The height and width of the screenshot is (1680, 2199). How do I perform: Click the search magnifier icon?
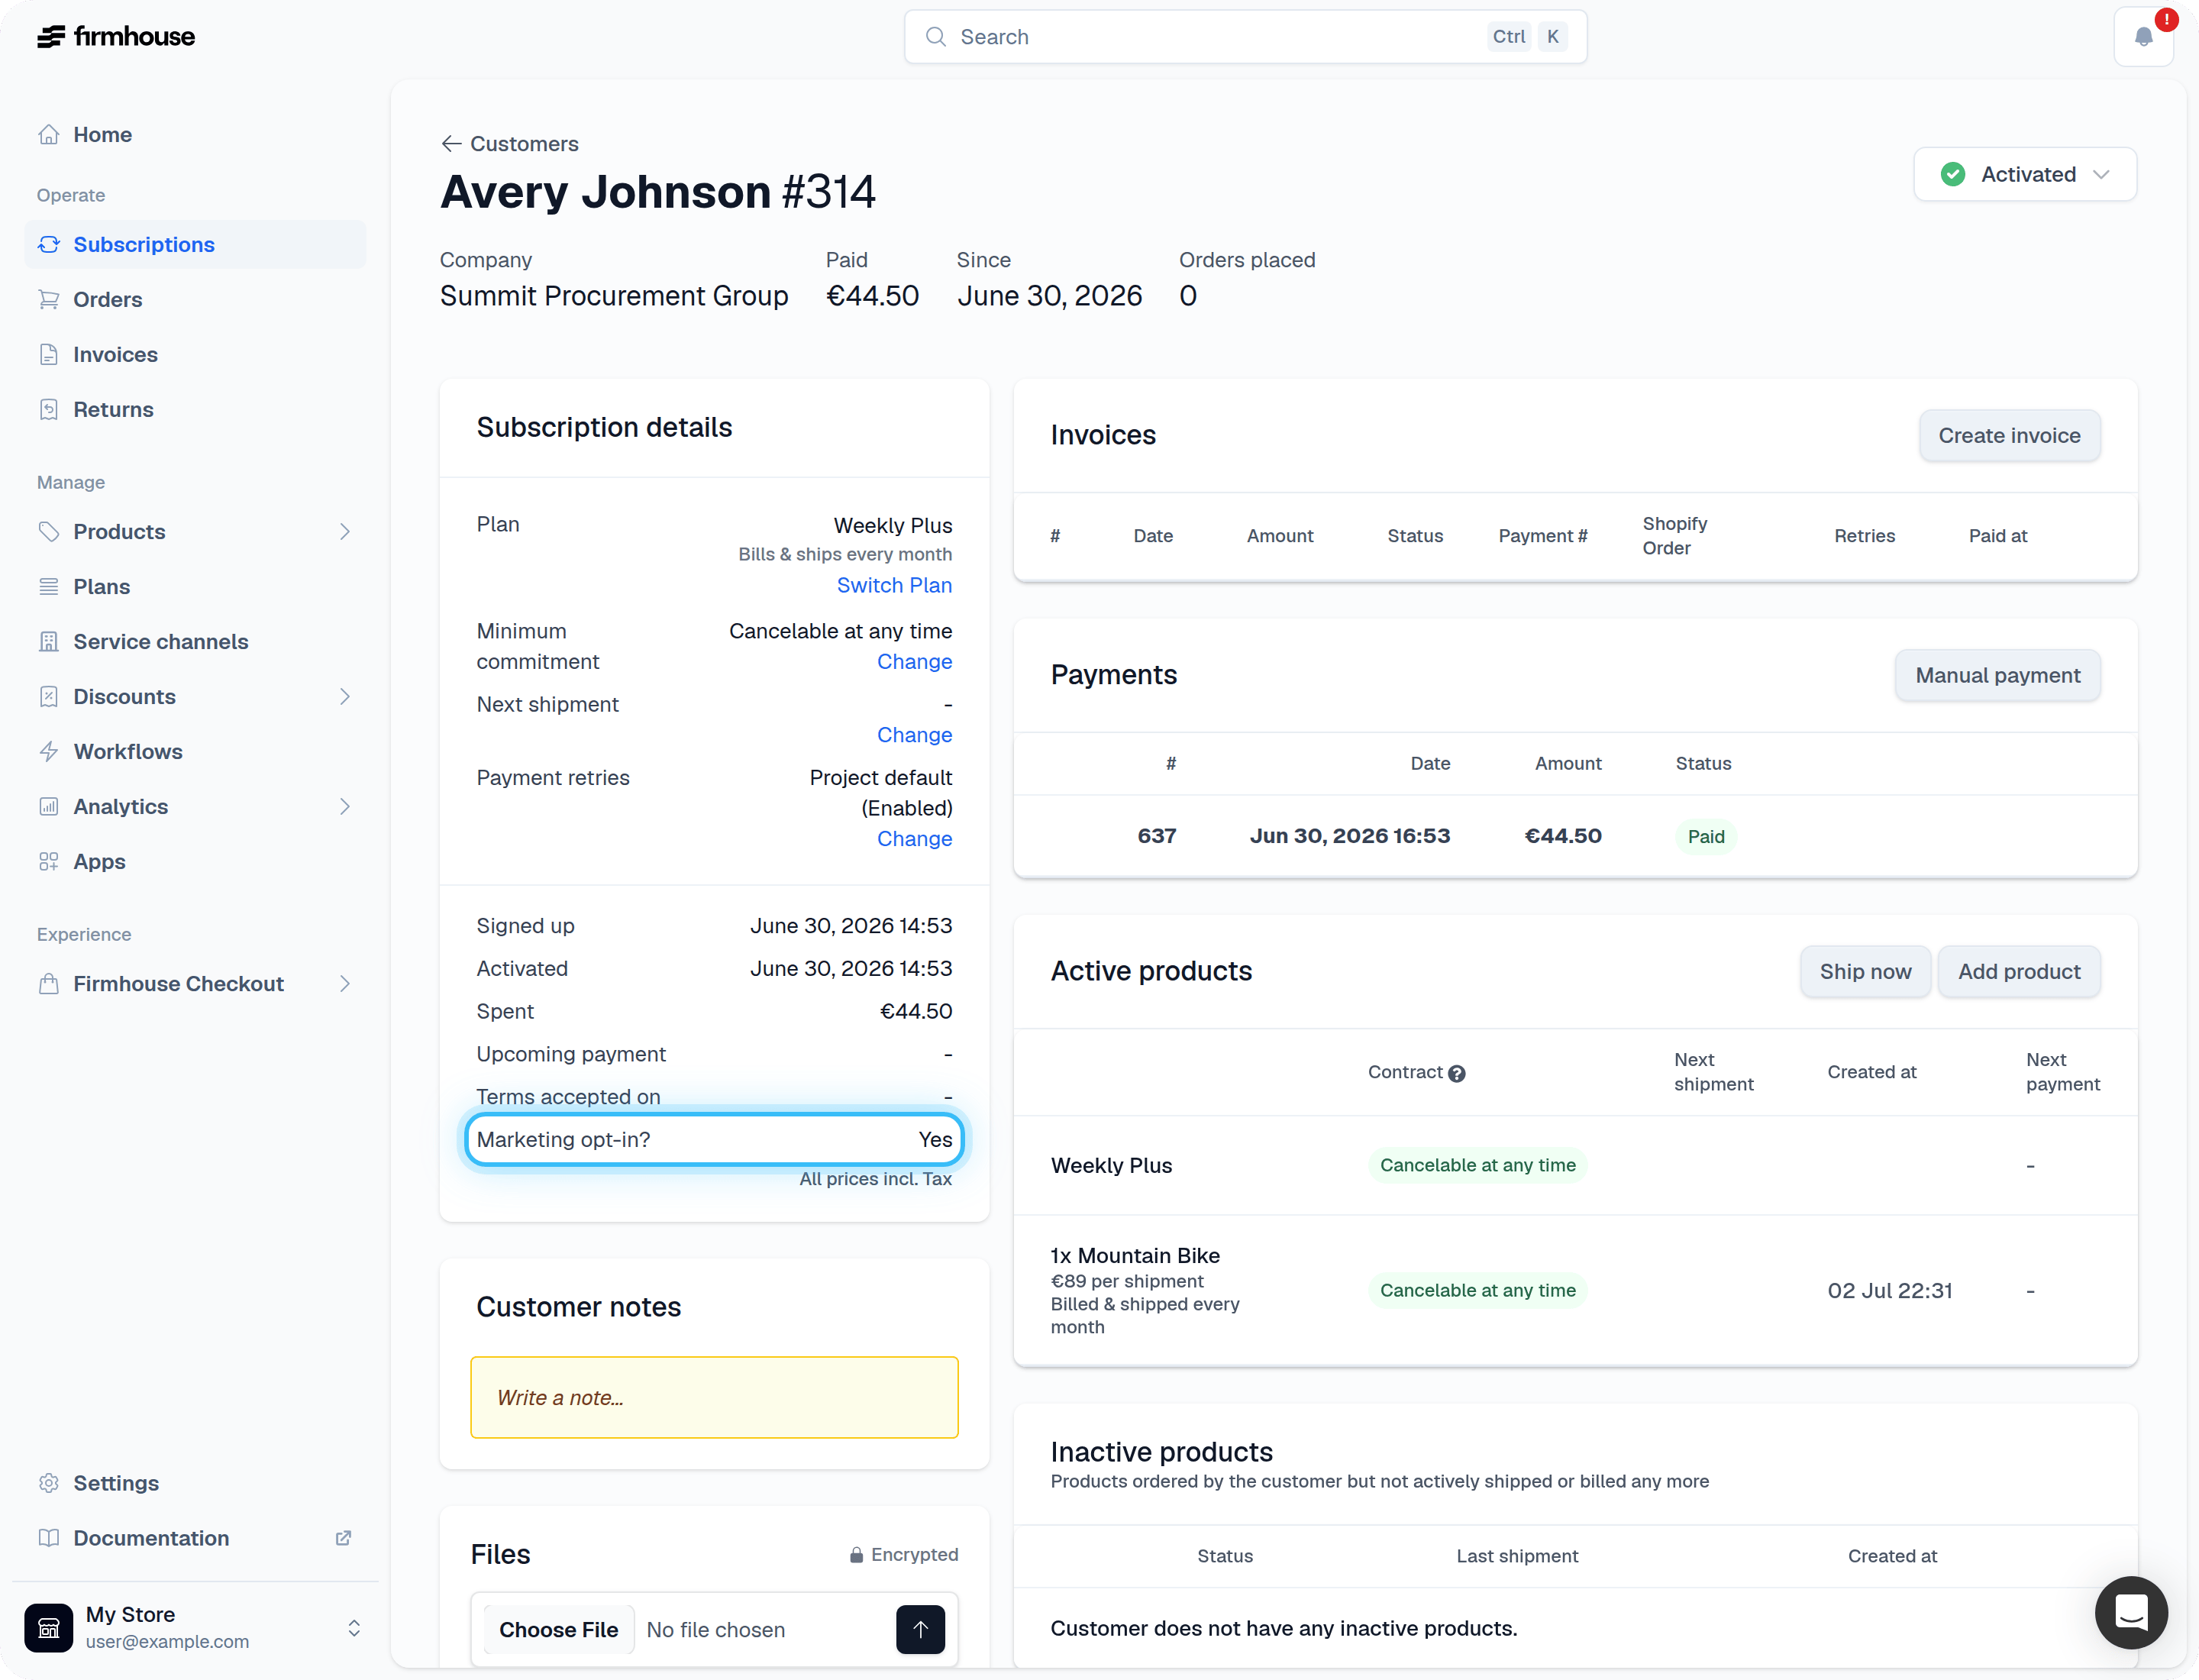pyautogui.click(x=935, y=37)
